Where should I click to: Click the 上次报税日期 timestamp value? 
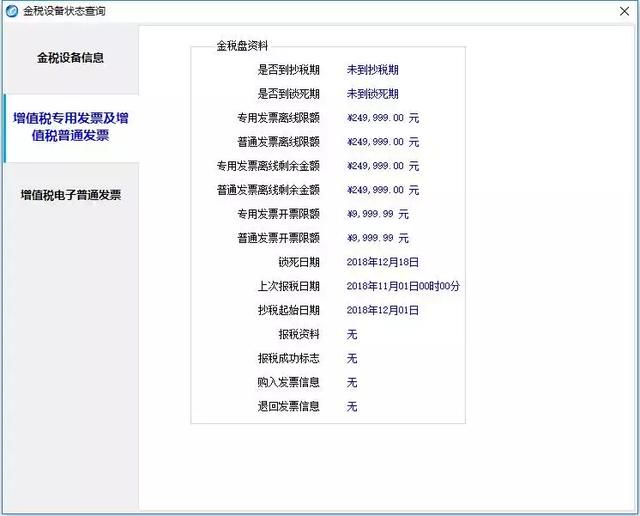[x=403, y=286]
